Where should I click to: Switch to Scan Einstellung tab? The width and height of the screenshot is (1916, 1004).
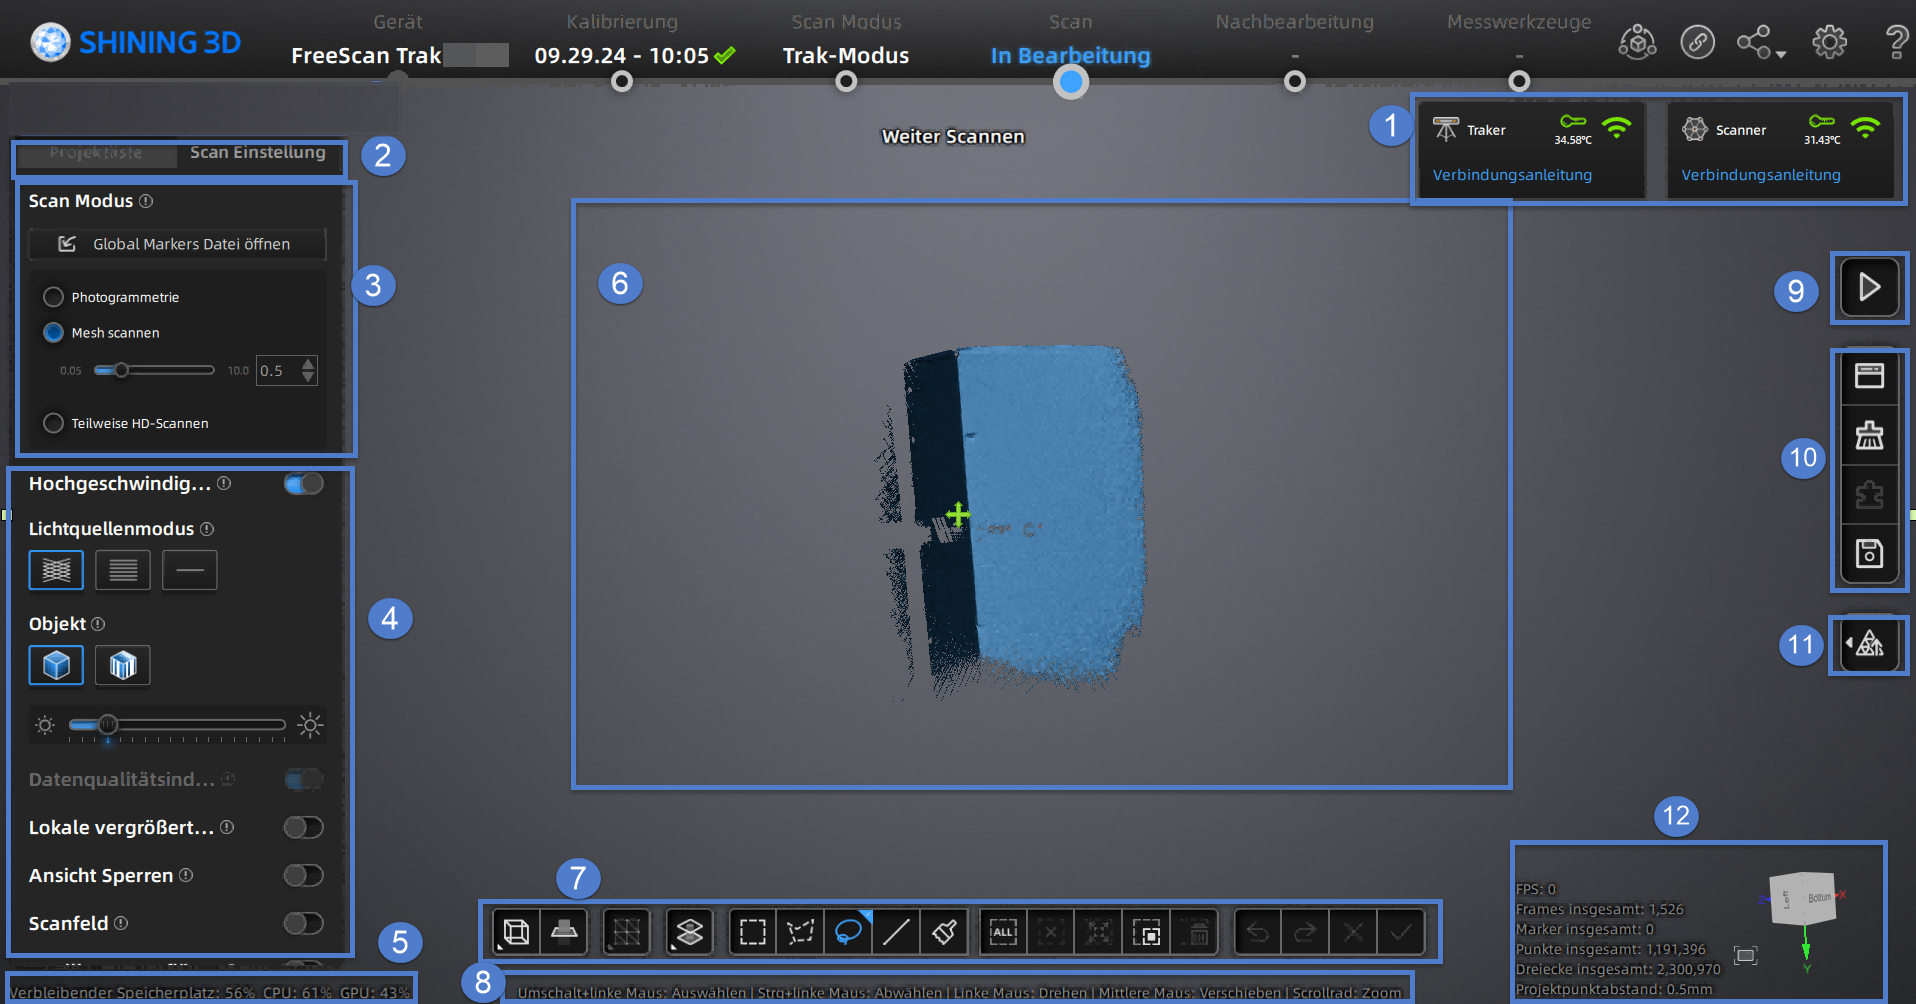pyautogui.click(x=257, y=153)
